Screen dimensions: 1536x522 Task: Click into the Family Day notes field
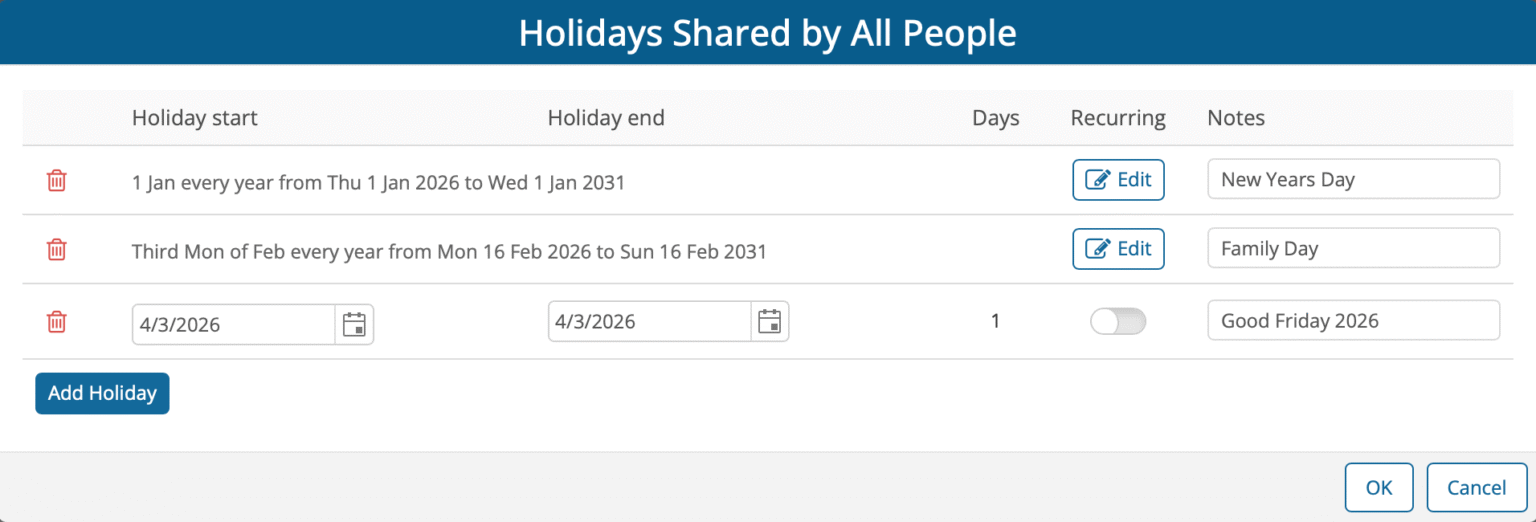[x=1353, y=249]
